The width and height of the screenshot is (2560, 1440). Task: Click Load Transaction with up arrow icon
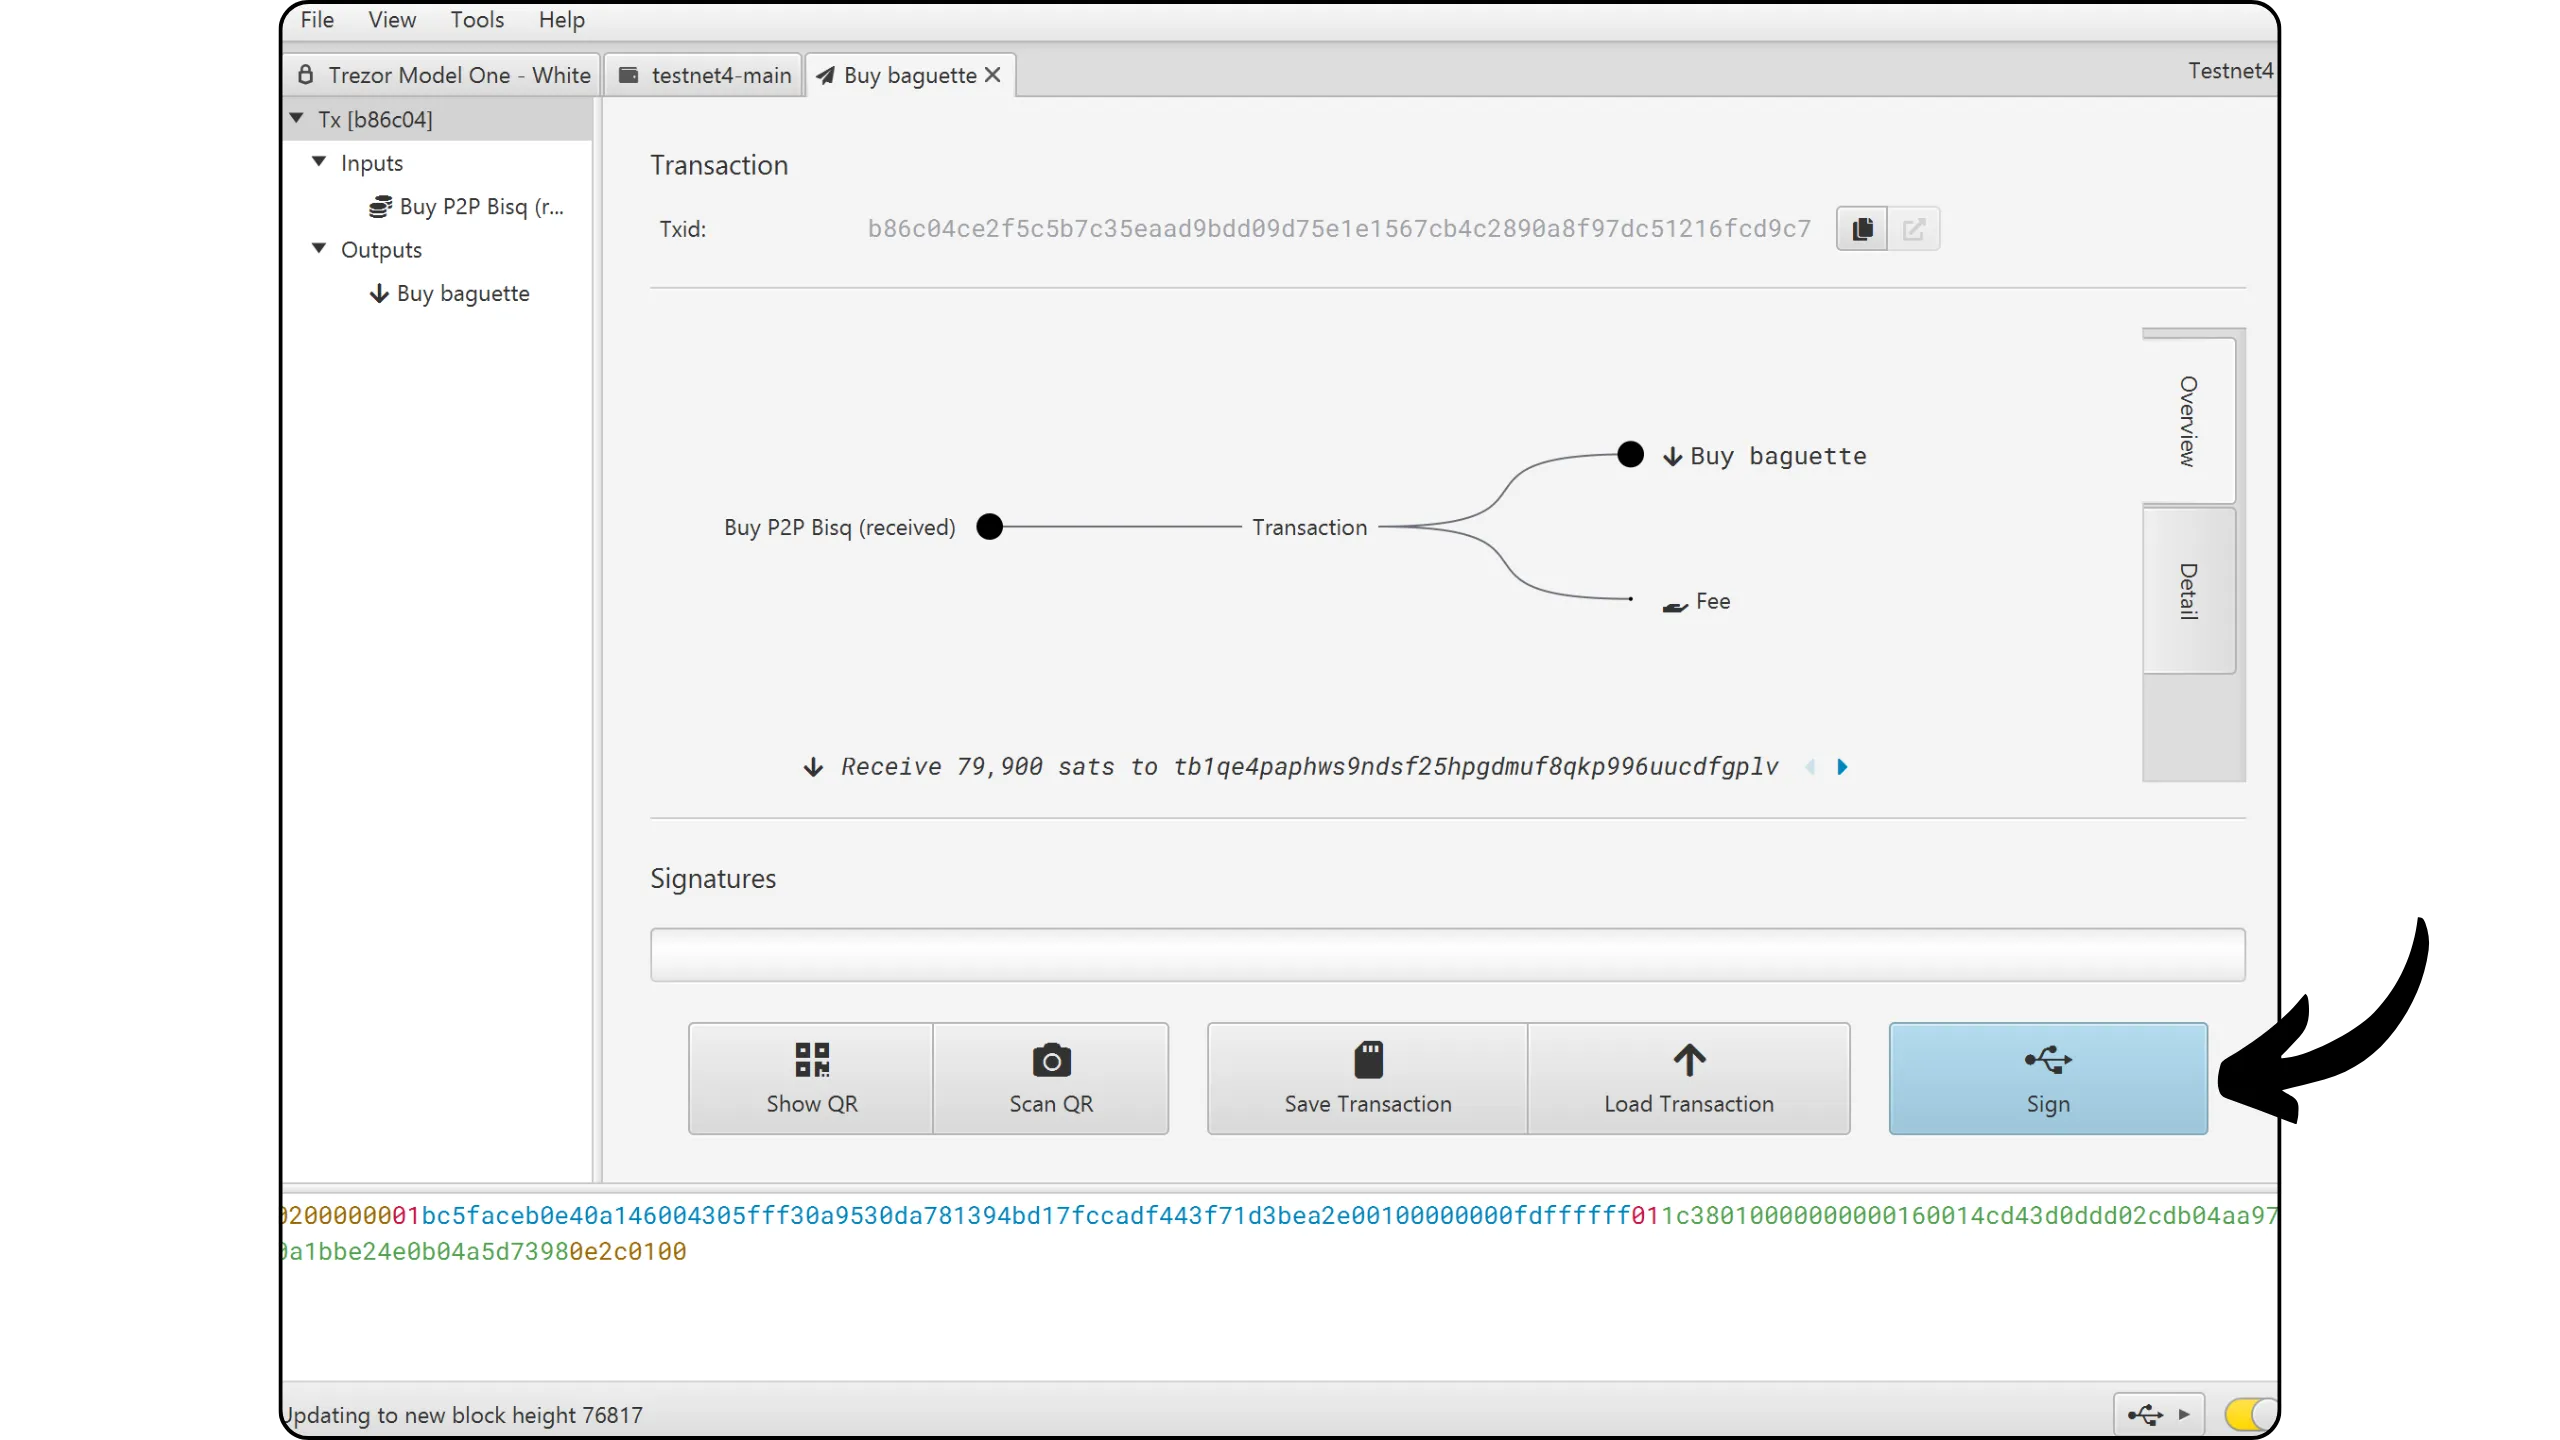(x=1688, y=1078)
